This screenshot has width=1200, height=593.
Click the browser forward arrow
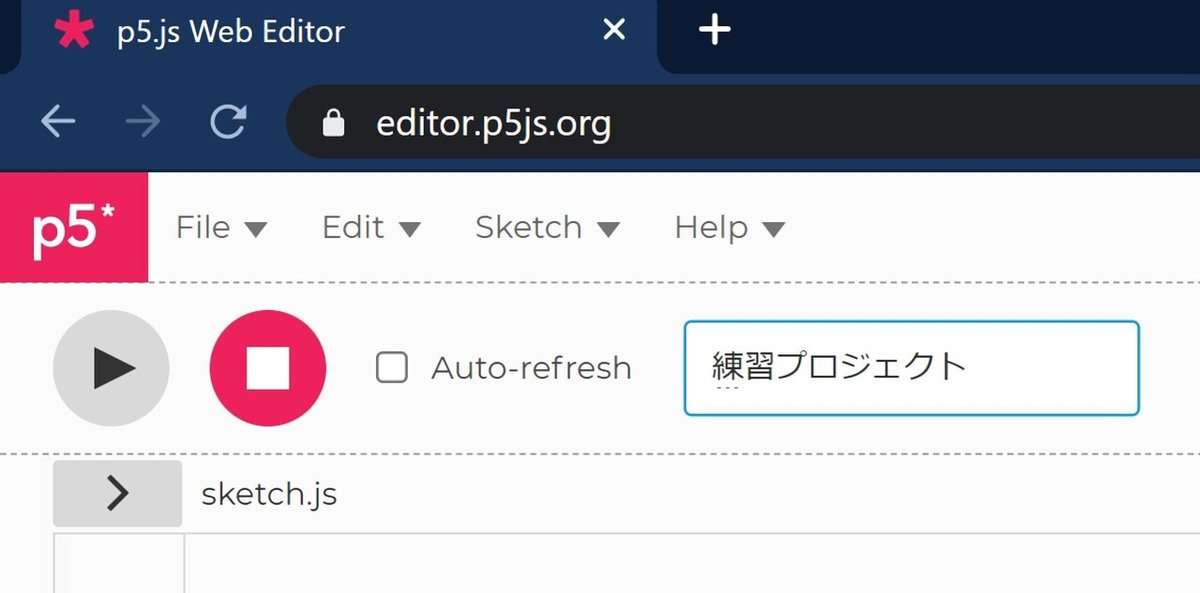click(x=143, y=123)
